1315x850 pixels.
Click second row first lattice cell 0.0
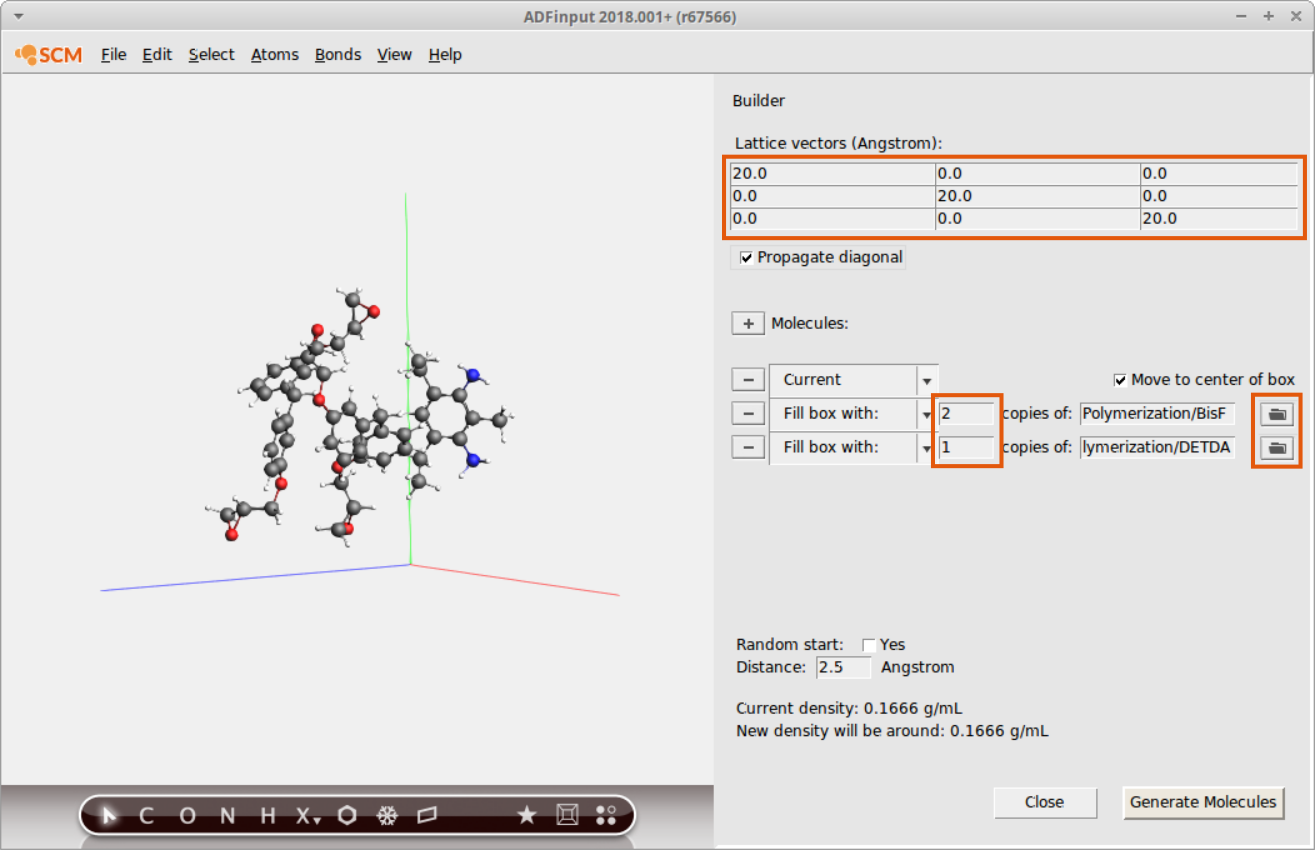point(832,196)
